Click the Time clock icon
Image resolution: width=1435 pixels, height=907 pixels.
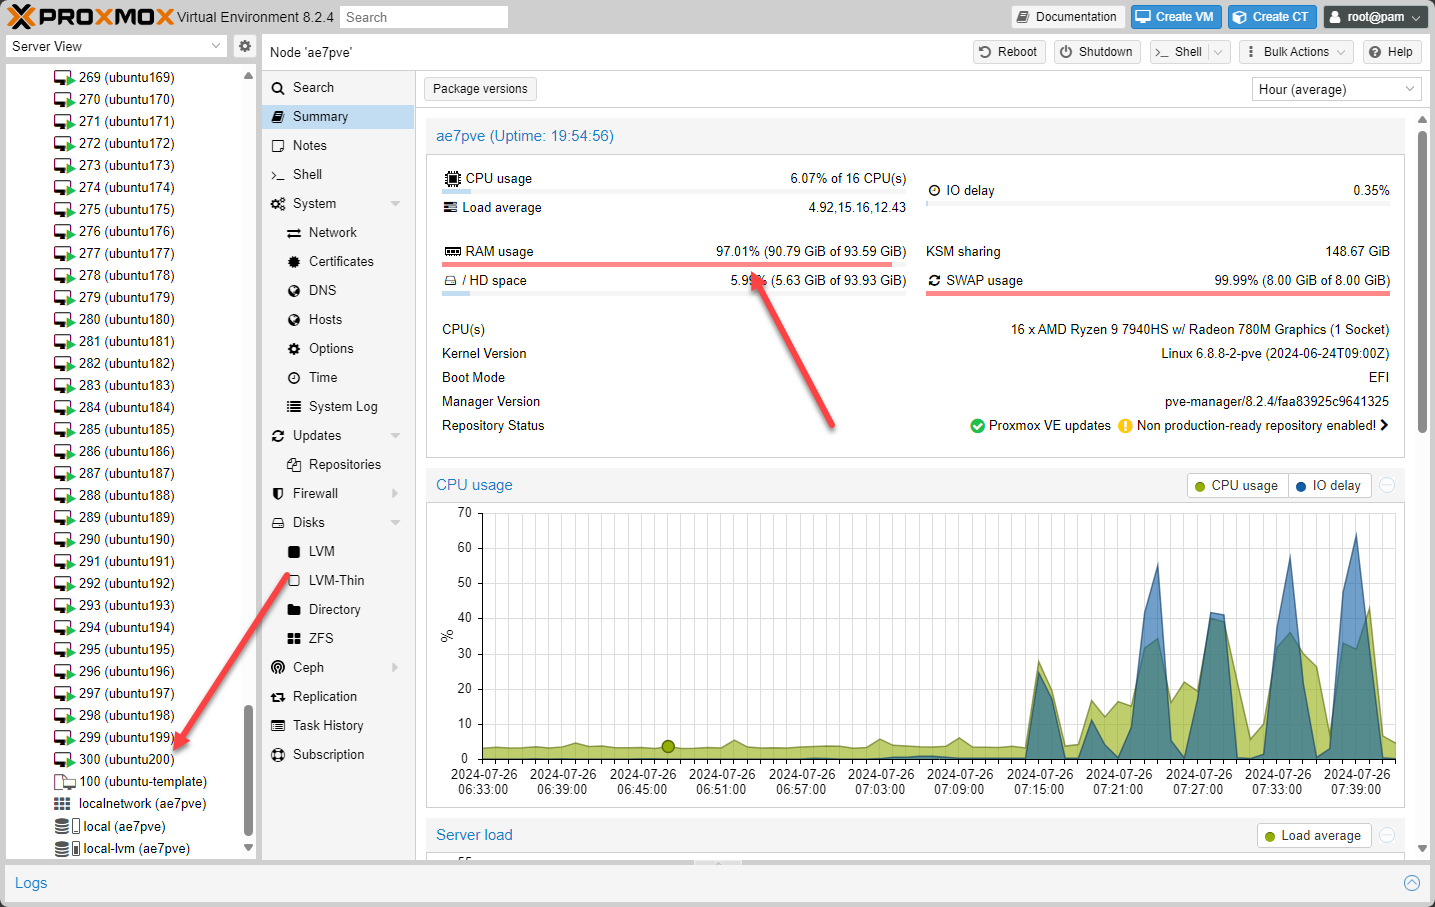(294, 378)
